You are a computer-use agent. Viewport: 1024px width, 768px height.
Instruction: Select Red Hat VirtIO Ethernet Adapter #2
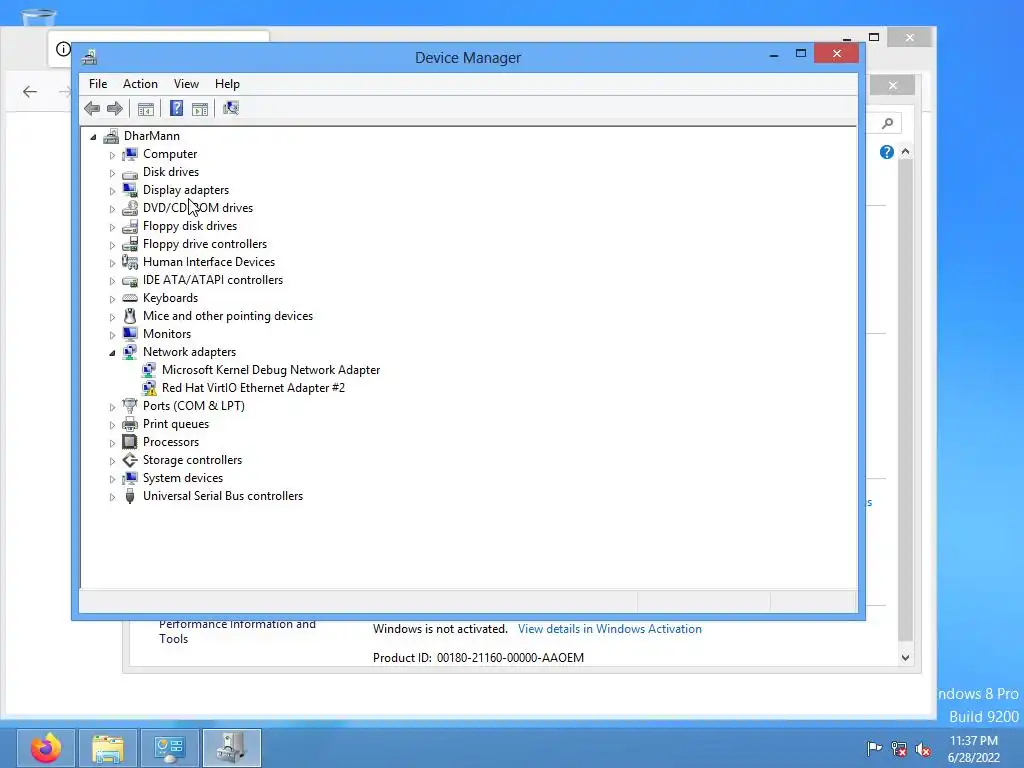(253, 388)
